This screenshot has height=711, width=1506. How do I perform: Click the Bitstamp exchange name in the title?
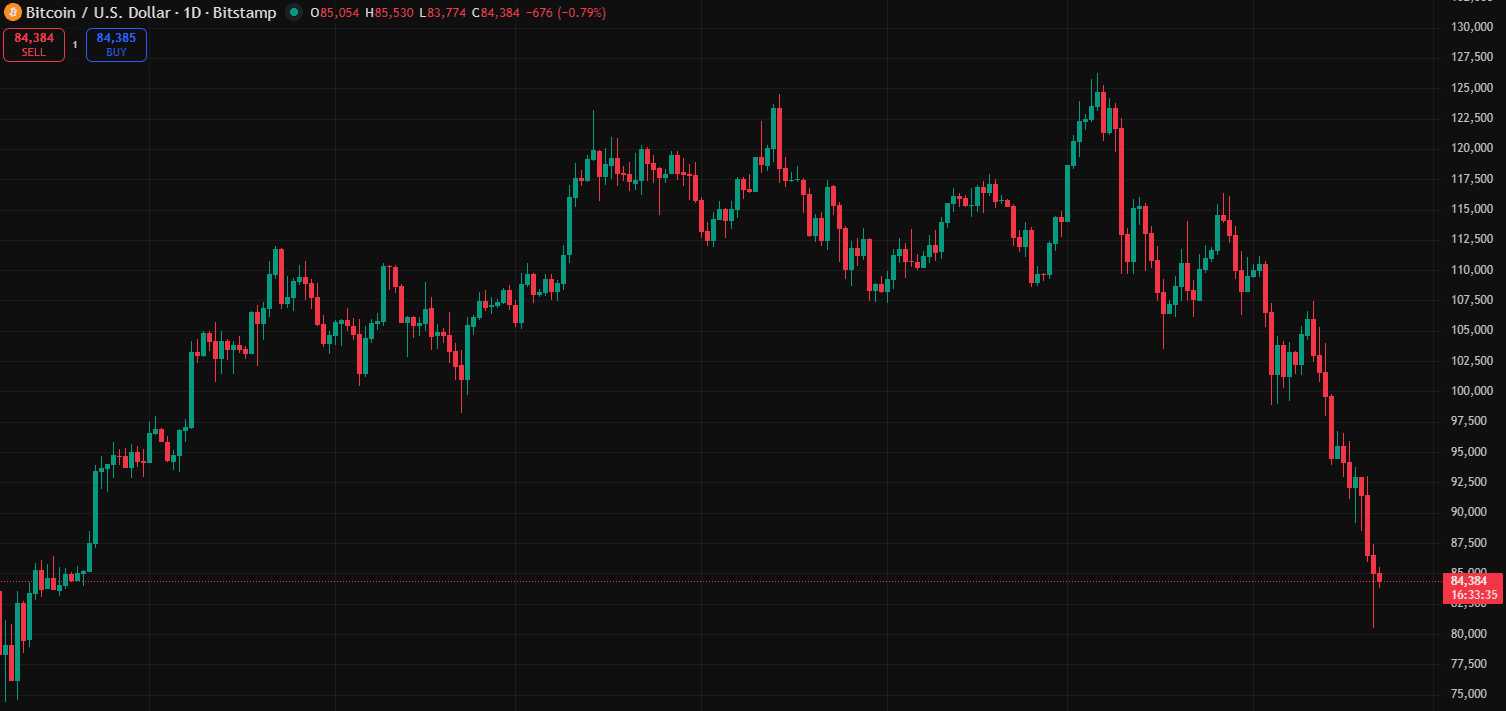click(245, 13)
